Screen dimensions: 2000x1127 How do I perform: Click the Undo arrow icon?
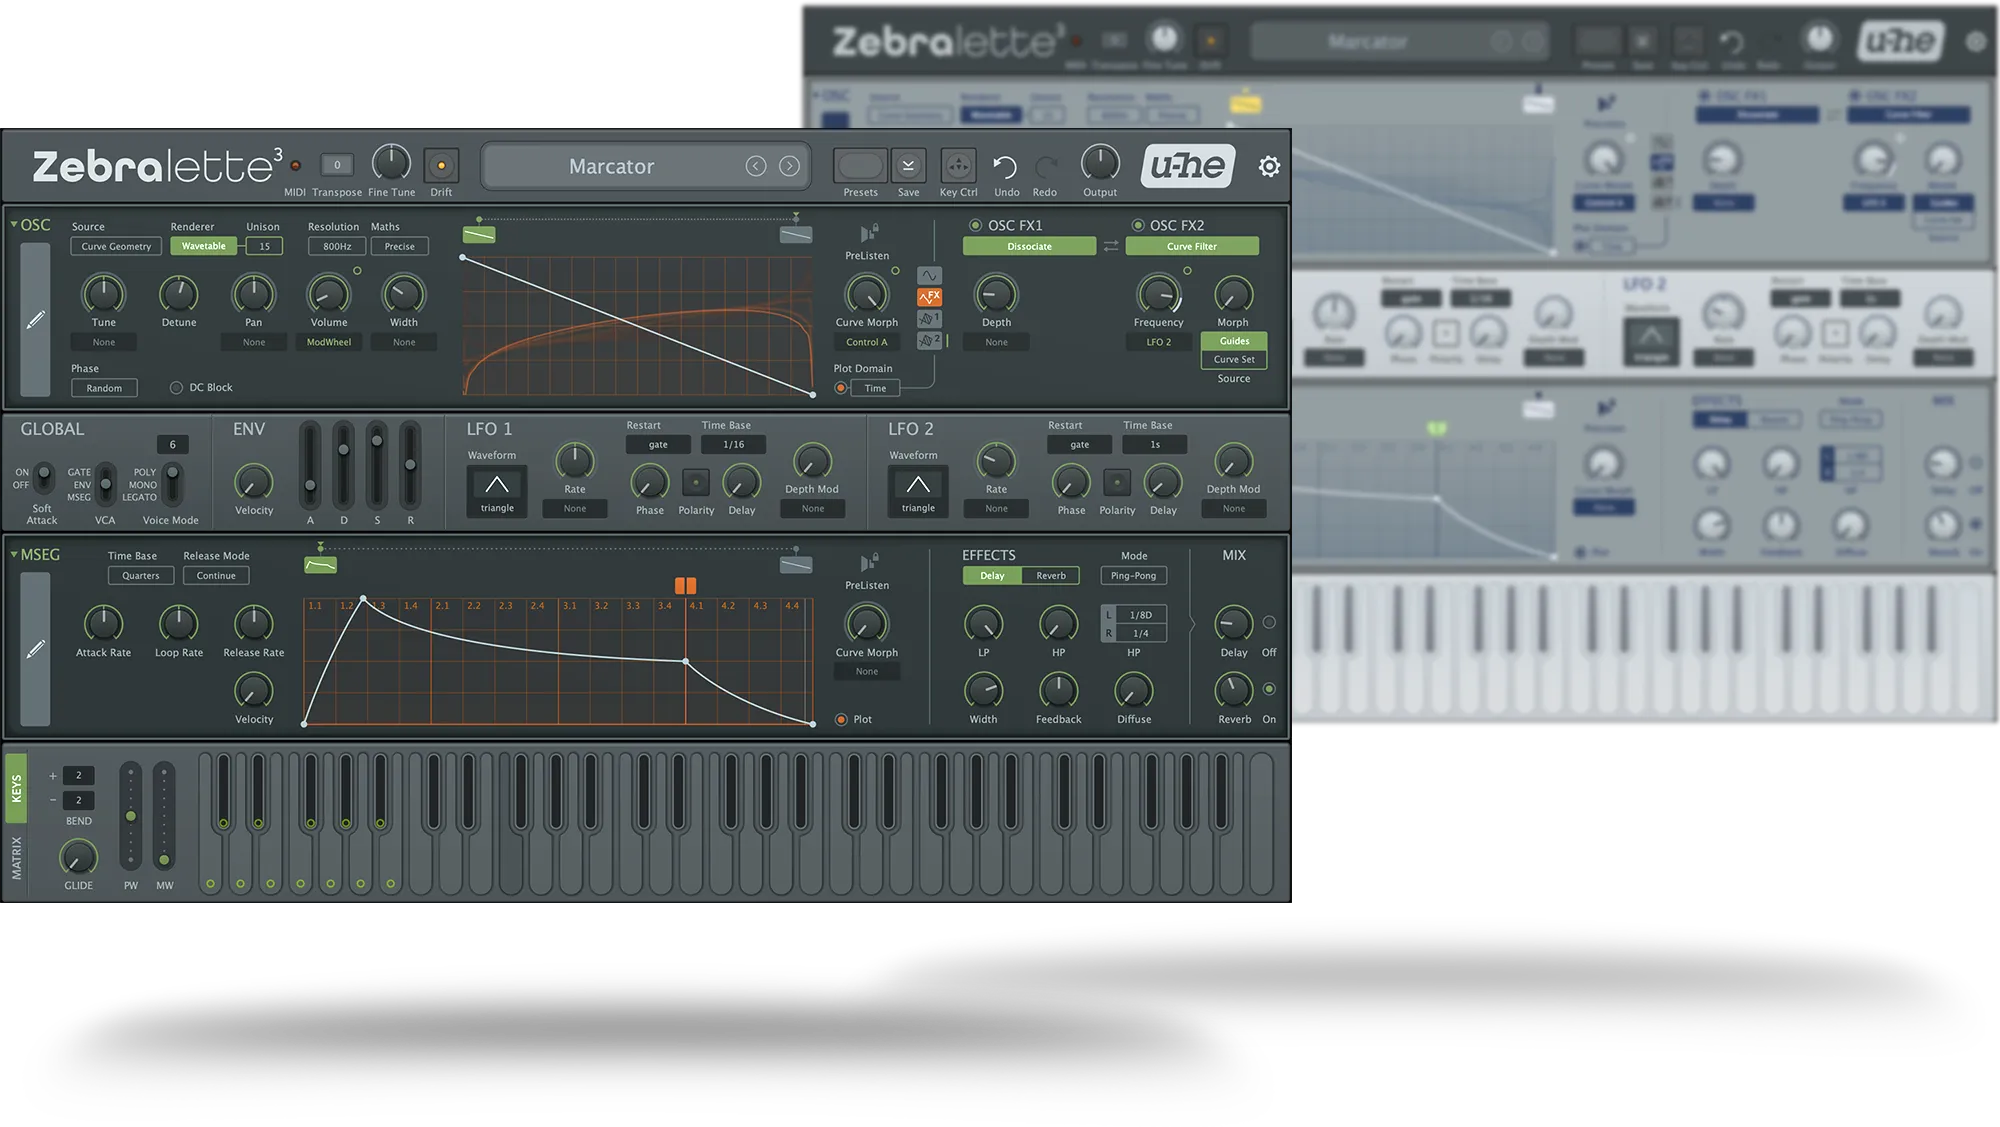(1005, 166)
